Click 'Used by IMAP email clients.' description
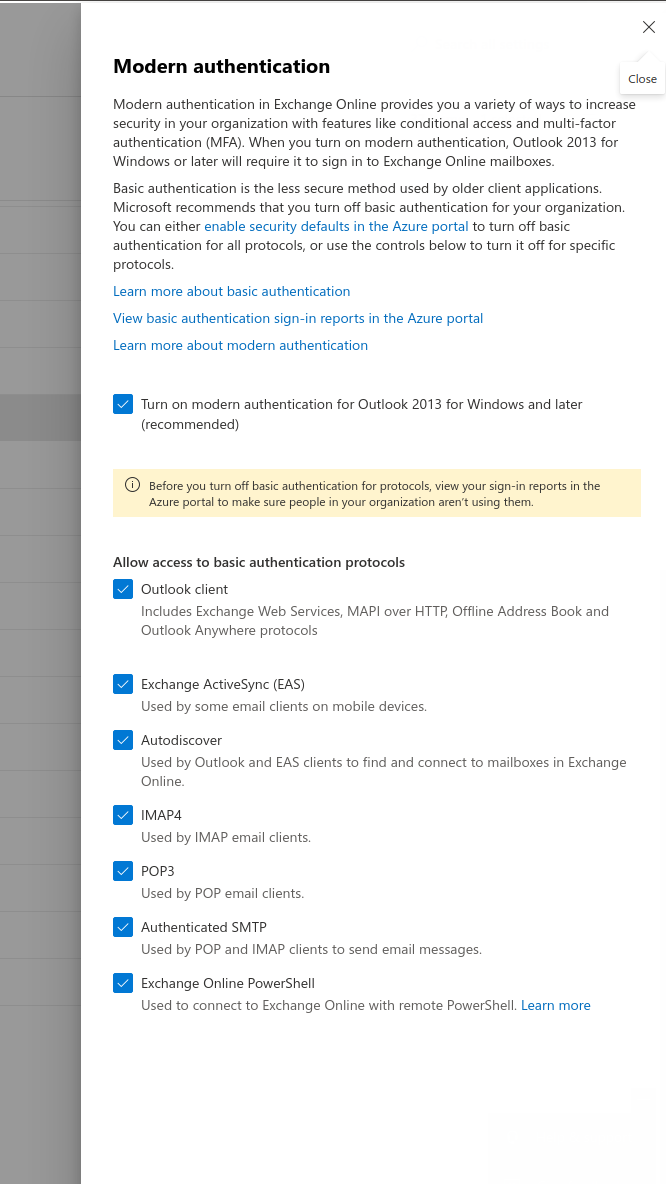This screenshot has height=1184, width=666. point(226,837)
